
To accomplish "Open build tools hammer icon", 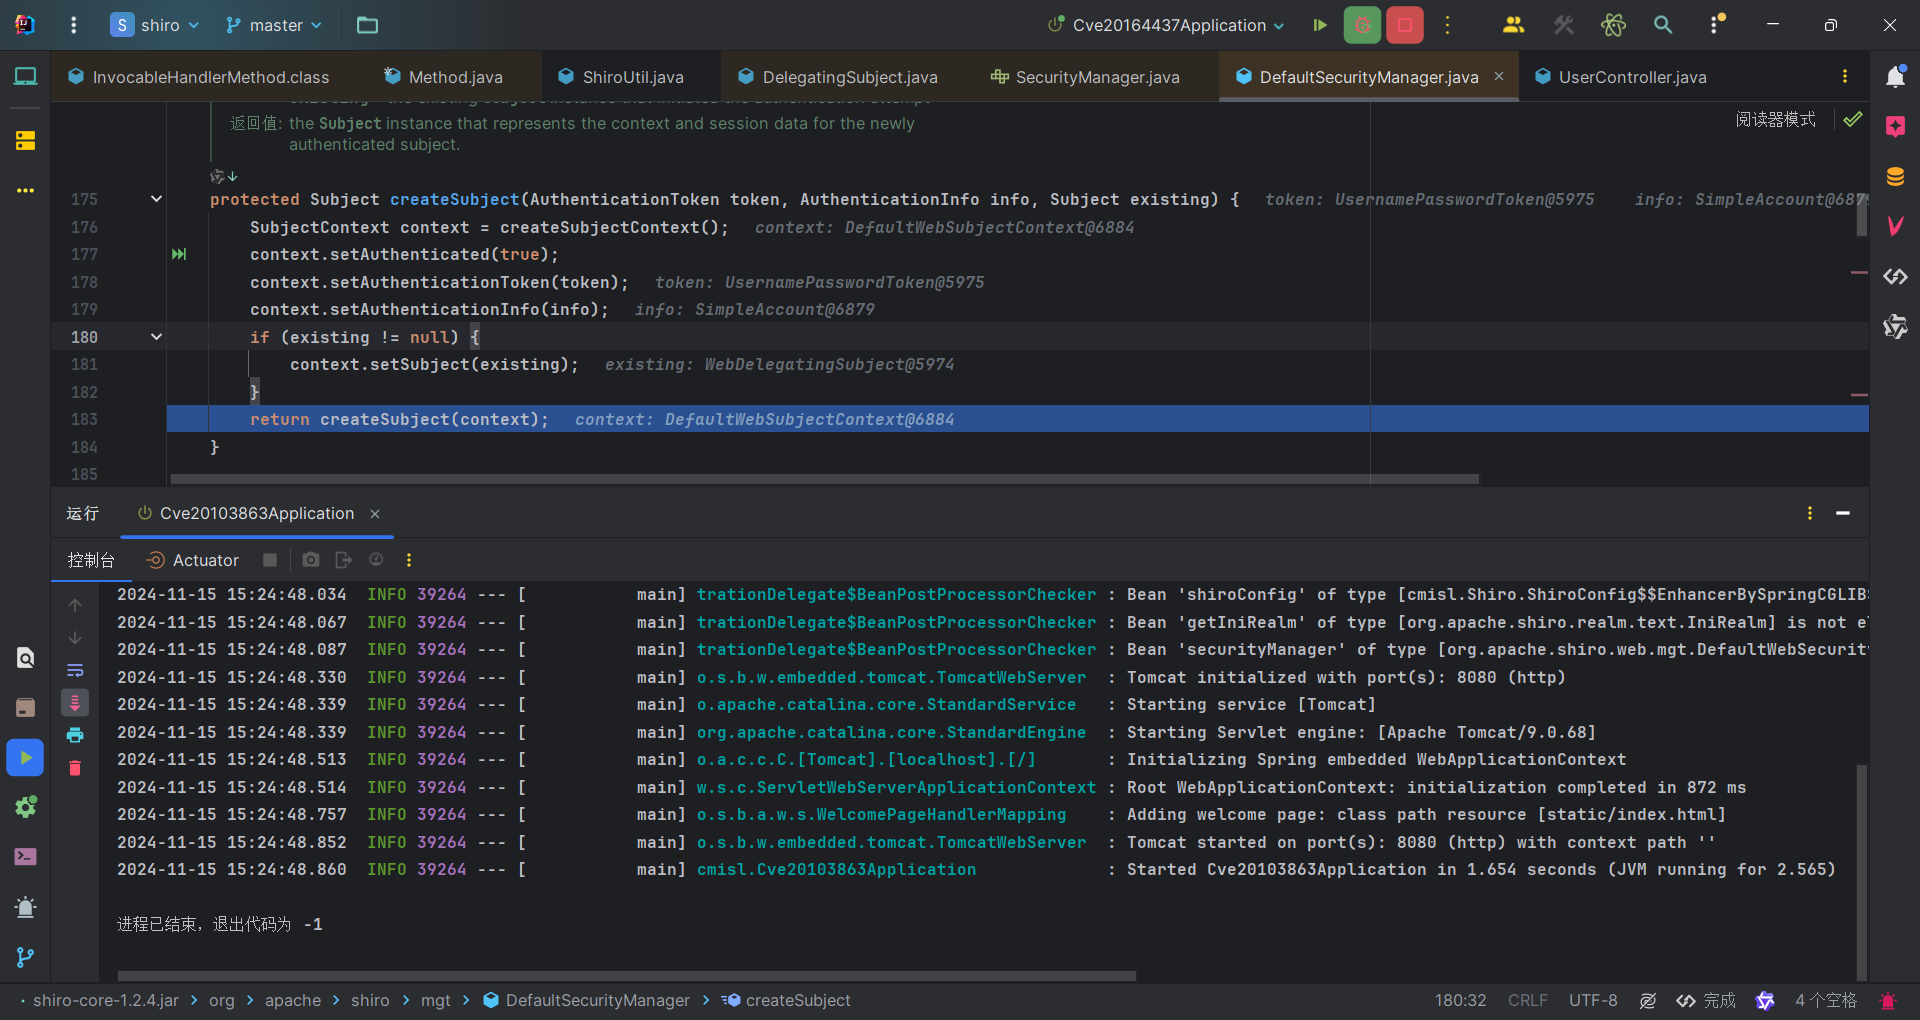I will 1563,25.
